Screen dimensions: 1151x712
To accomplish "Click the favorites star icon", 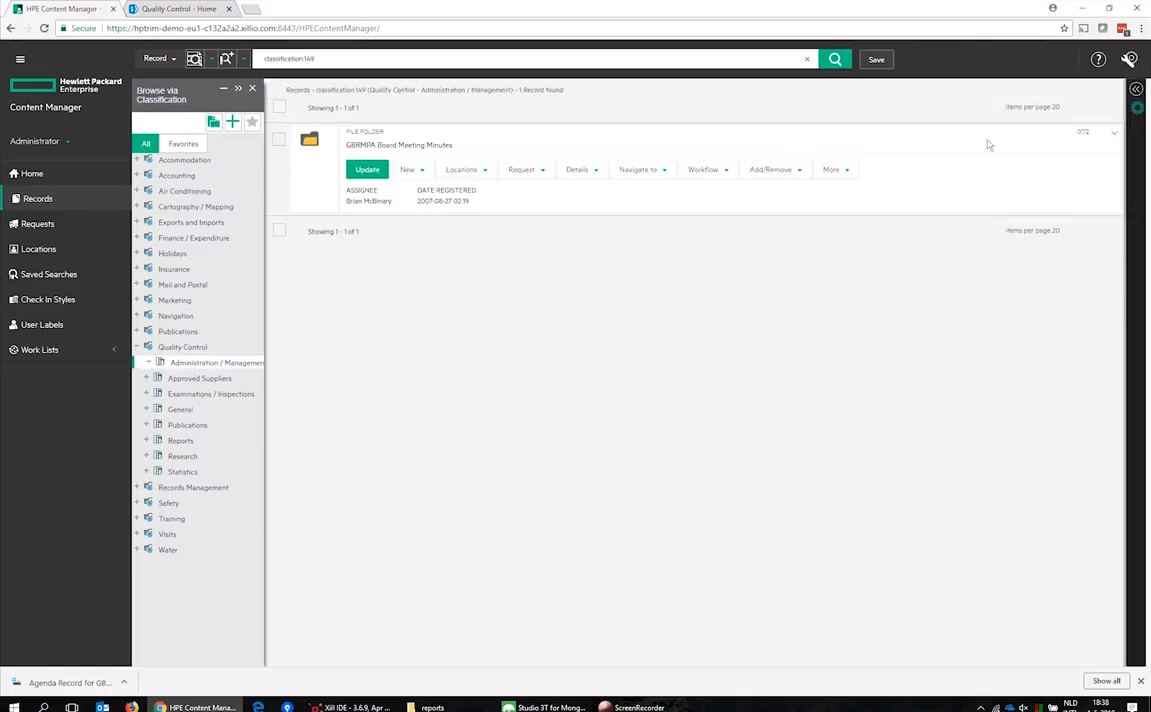I will pyautogui.click(x=252, y=122).
